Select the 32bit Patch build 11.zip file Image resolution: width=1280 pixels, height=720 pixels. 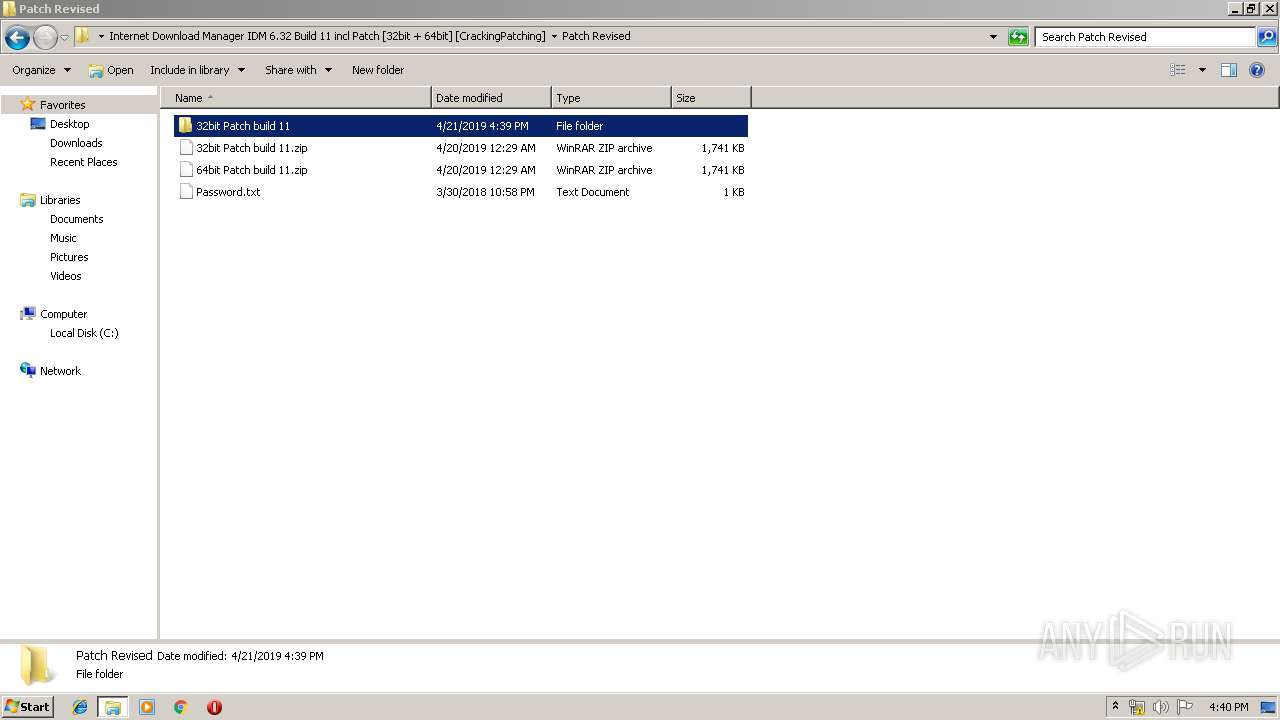(460, 148)
